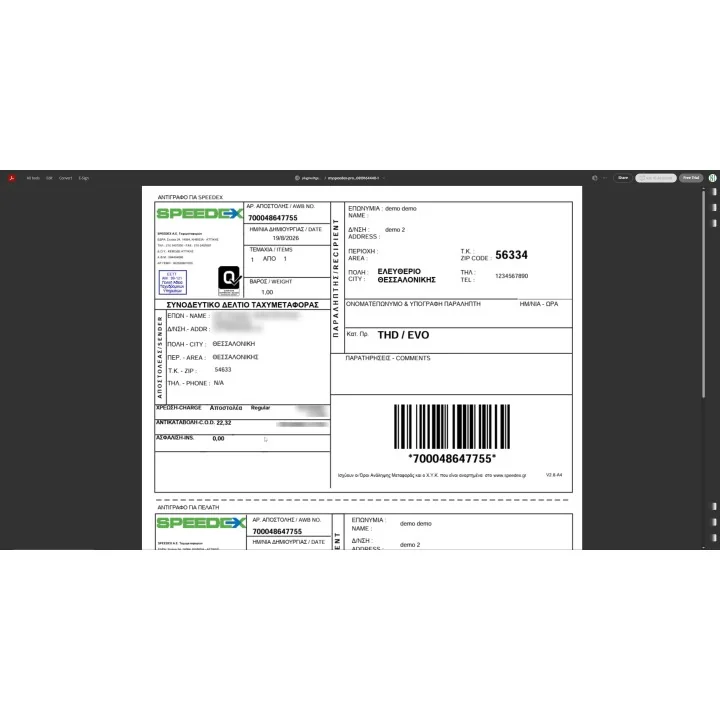The width and height of the screenshot is (720, 720).
Task: Click the www.speedex.gr website text
Action: 509,475
